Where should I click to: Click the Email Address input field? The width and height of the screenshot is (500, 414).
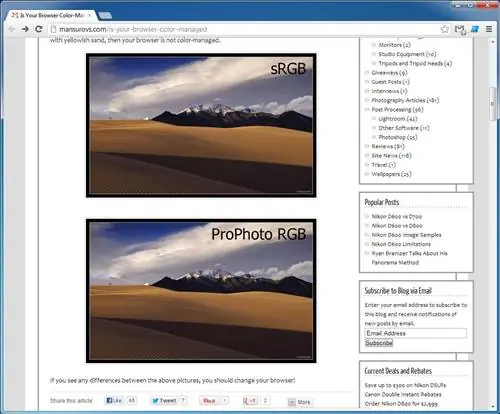415,333
